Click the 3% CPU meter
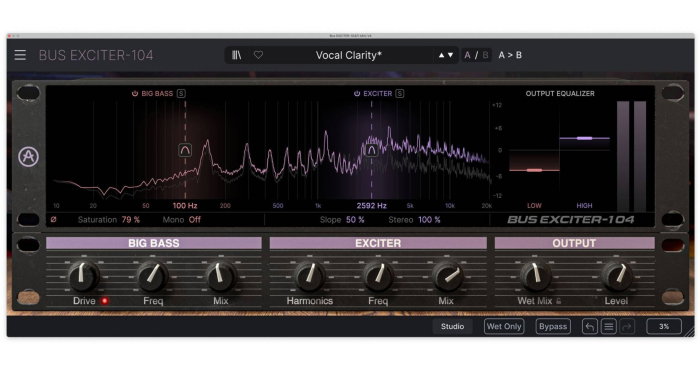This screenshot has width=700, height=372. pyautogui.click(x=664, y=326)
